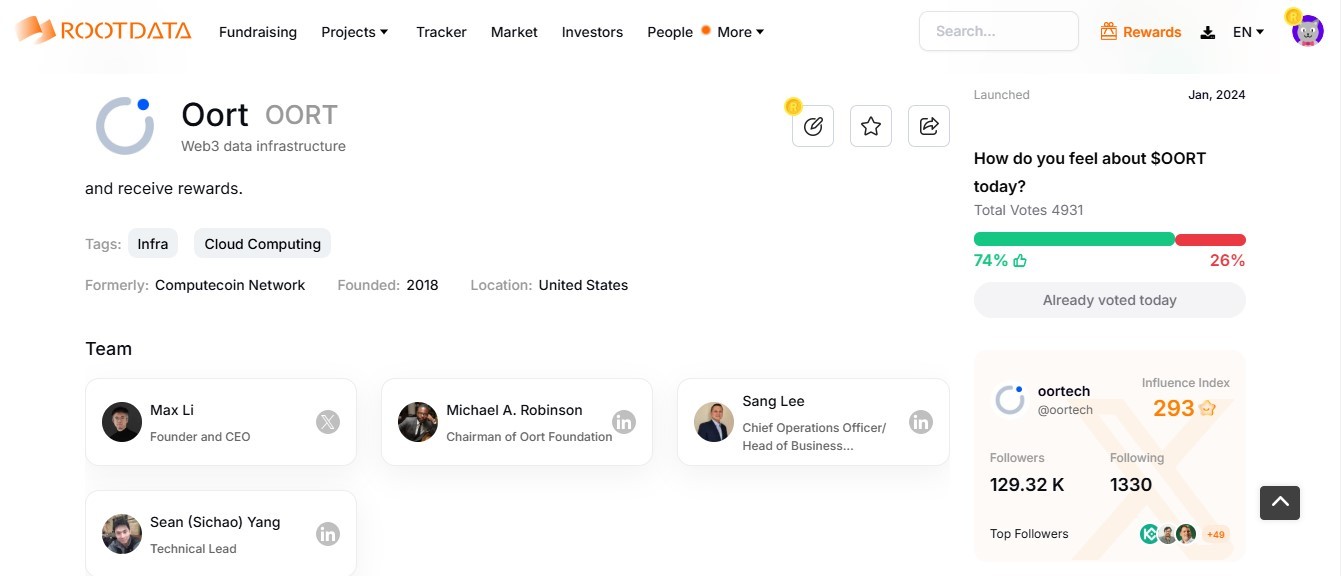This screenshot has width=1341, height=576.
Task: Select the Cloud Computing tag
Action: [x=263, y=244]
